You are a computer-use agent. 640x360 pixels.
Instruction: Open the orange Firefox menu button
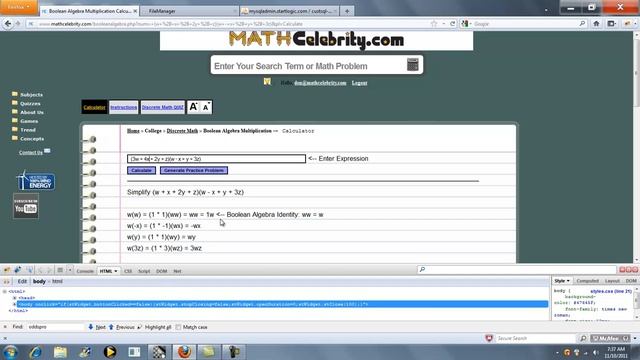coord(19,7)
